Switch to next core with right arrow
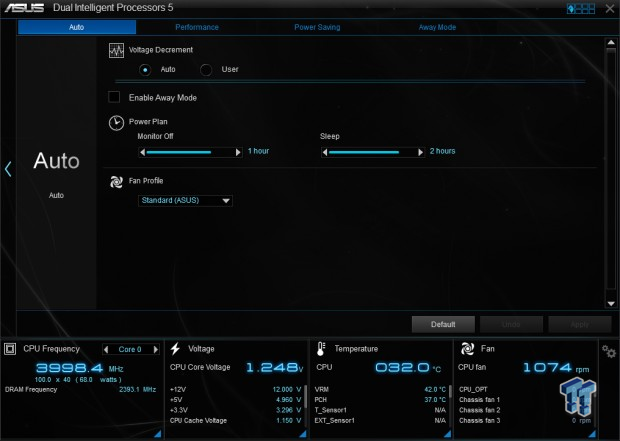The width and height of the screenshot is (620, 441). pyautogui.click(x=156, y=349)
